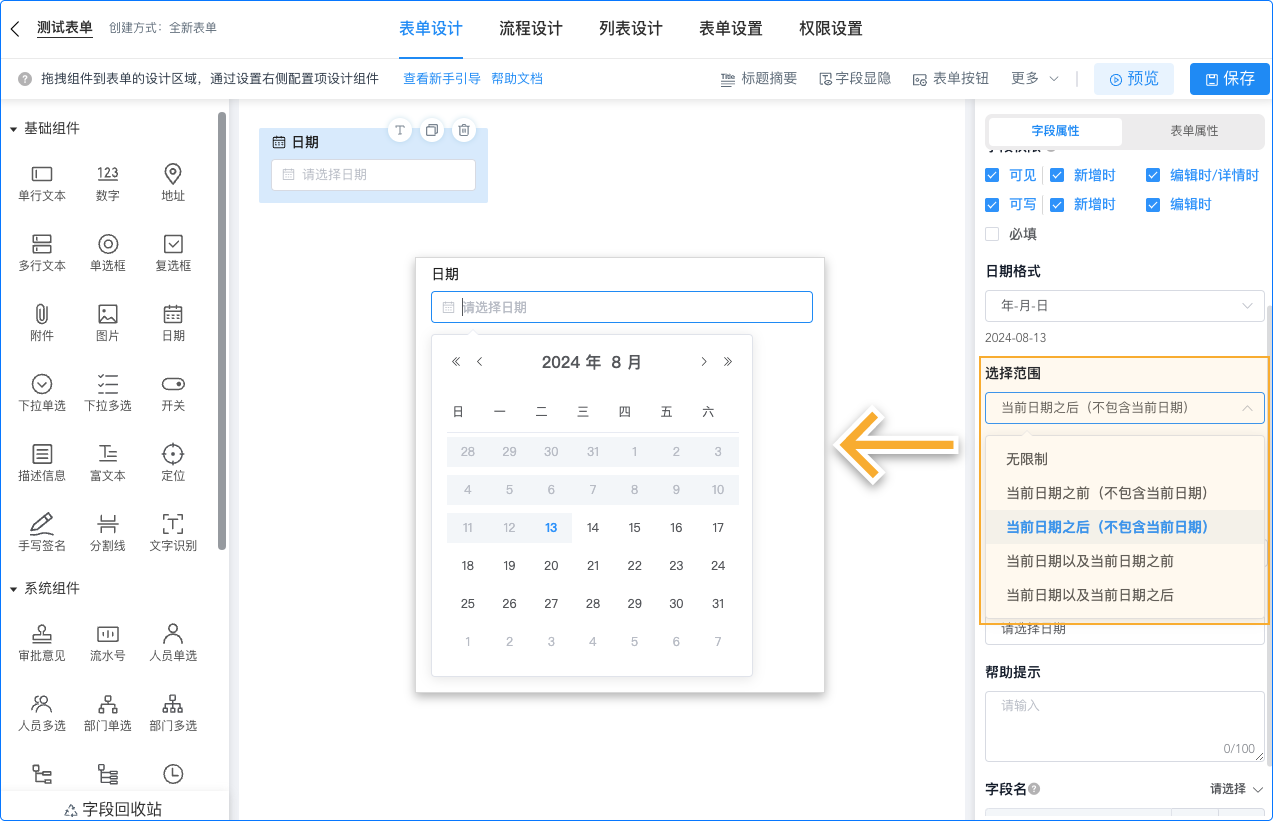1273x821 pixels.
Task: Select the 审批意见 system component
Action: pos(41,640)
